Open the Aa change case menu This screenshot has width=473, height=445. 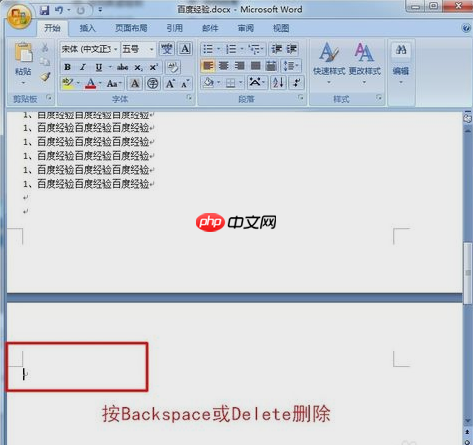click(x=114, y=83)
